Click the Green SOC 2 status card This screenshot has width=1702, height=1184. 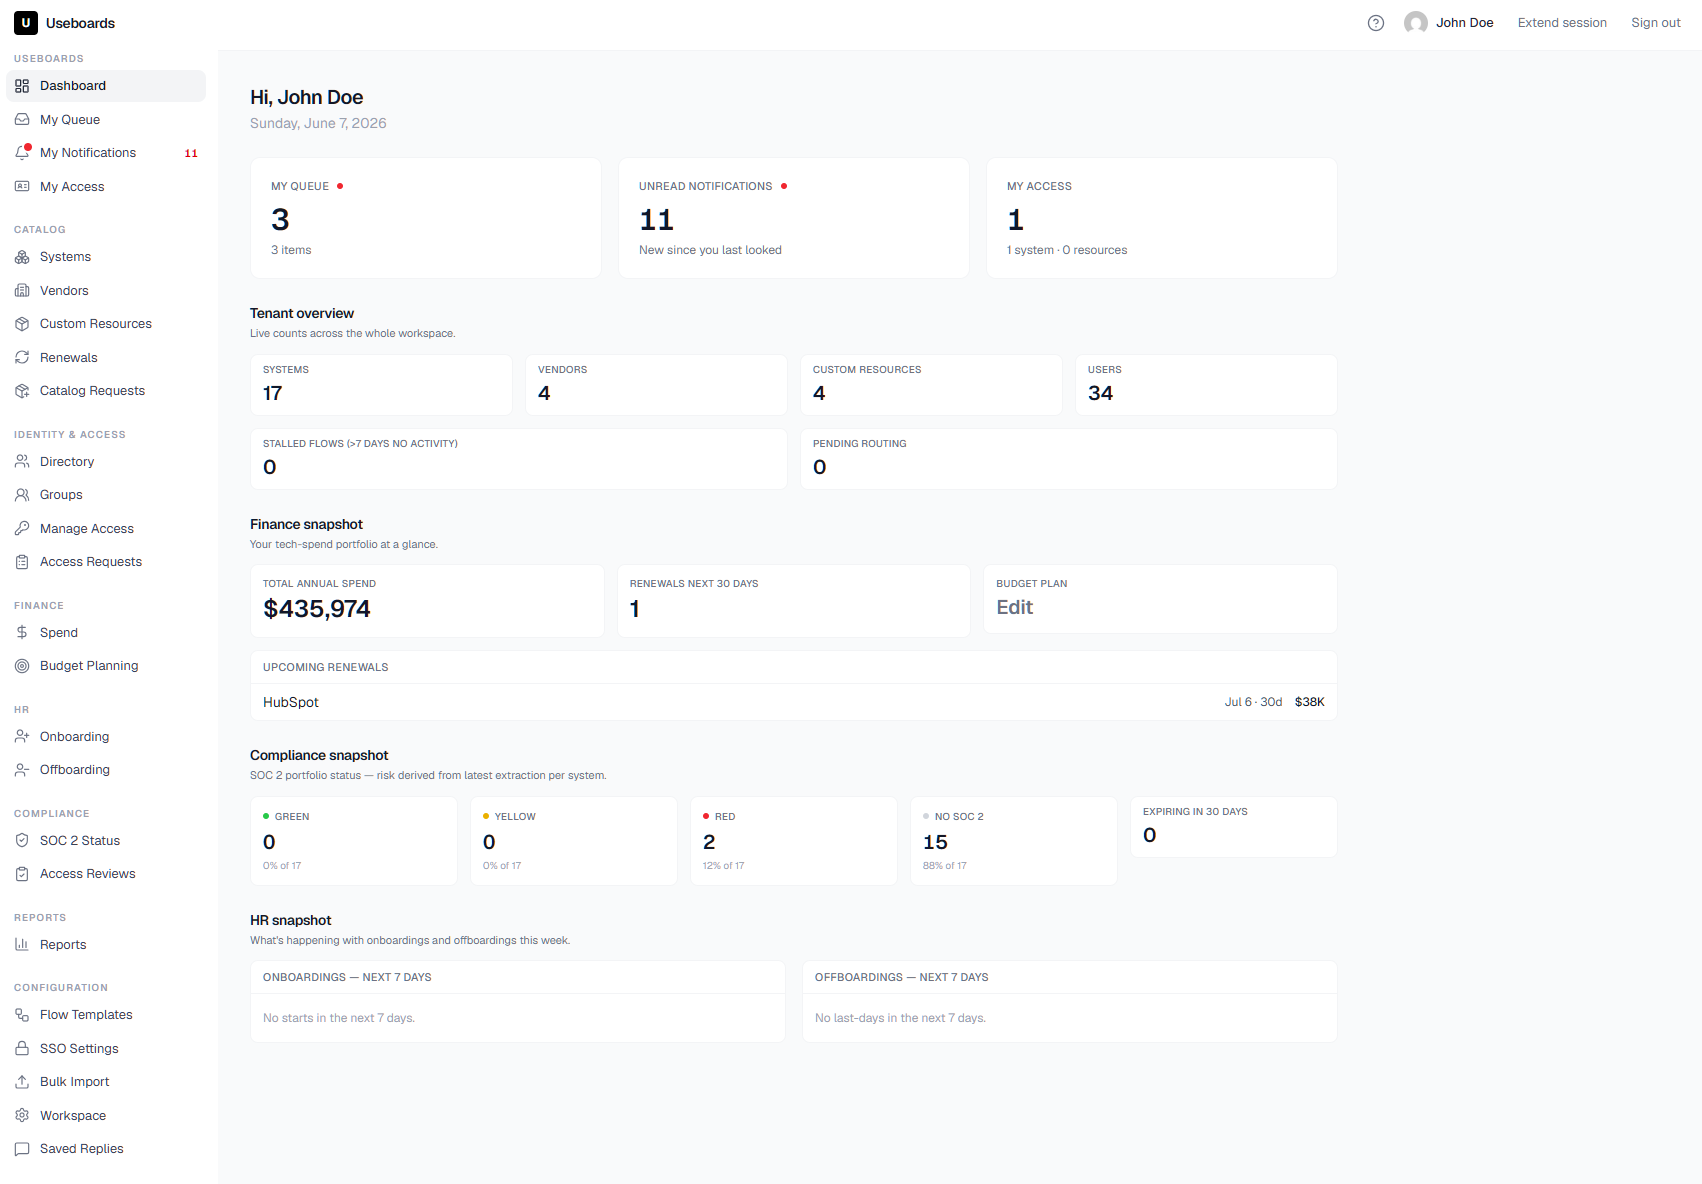coord(354,841)
